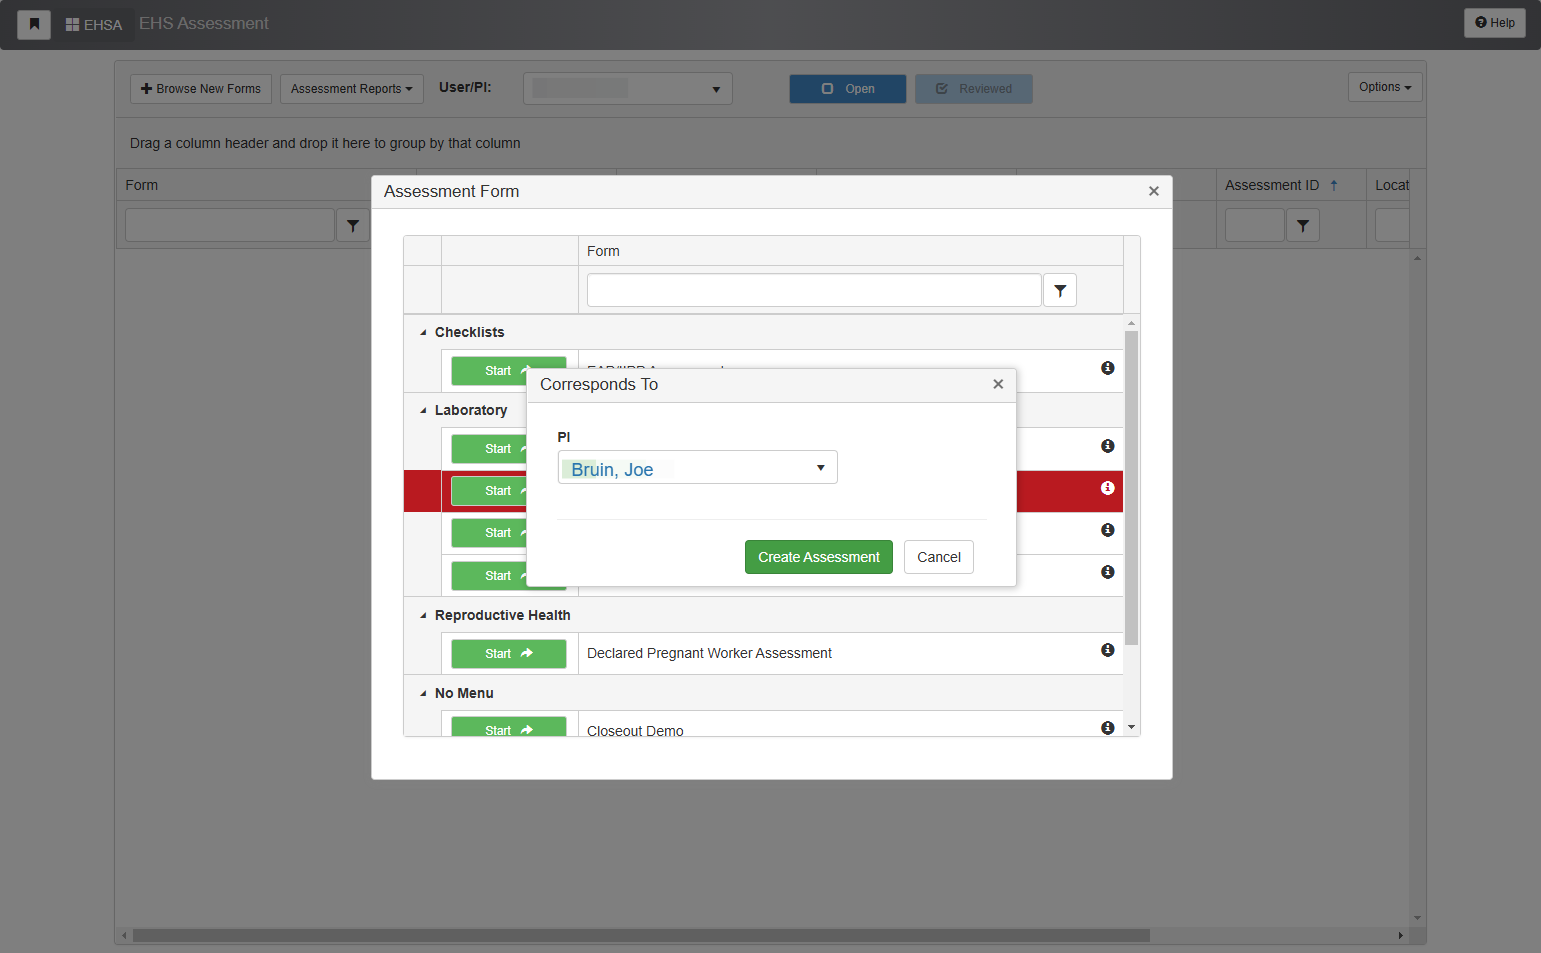Click the Form search box in Assessment Form
The height and width of the screenshot is (953, 1541).
coord(814,290)
